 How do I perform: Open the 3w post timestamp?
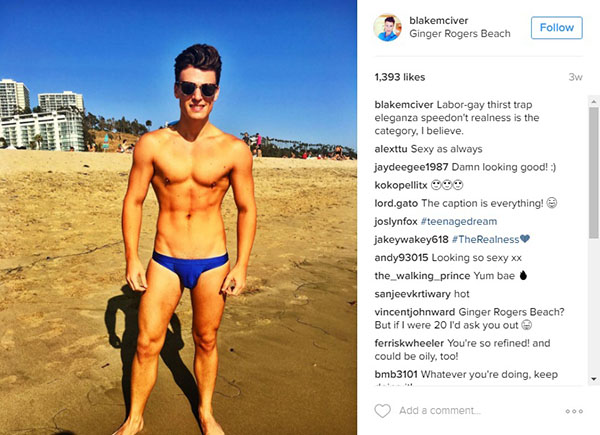click(575, 77)
